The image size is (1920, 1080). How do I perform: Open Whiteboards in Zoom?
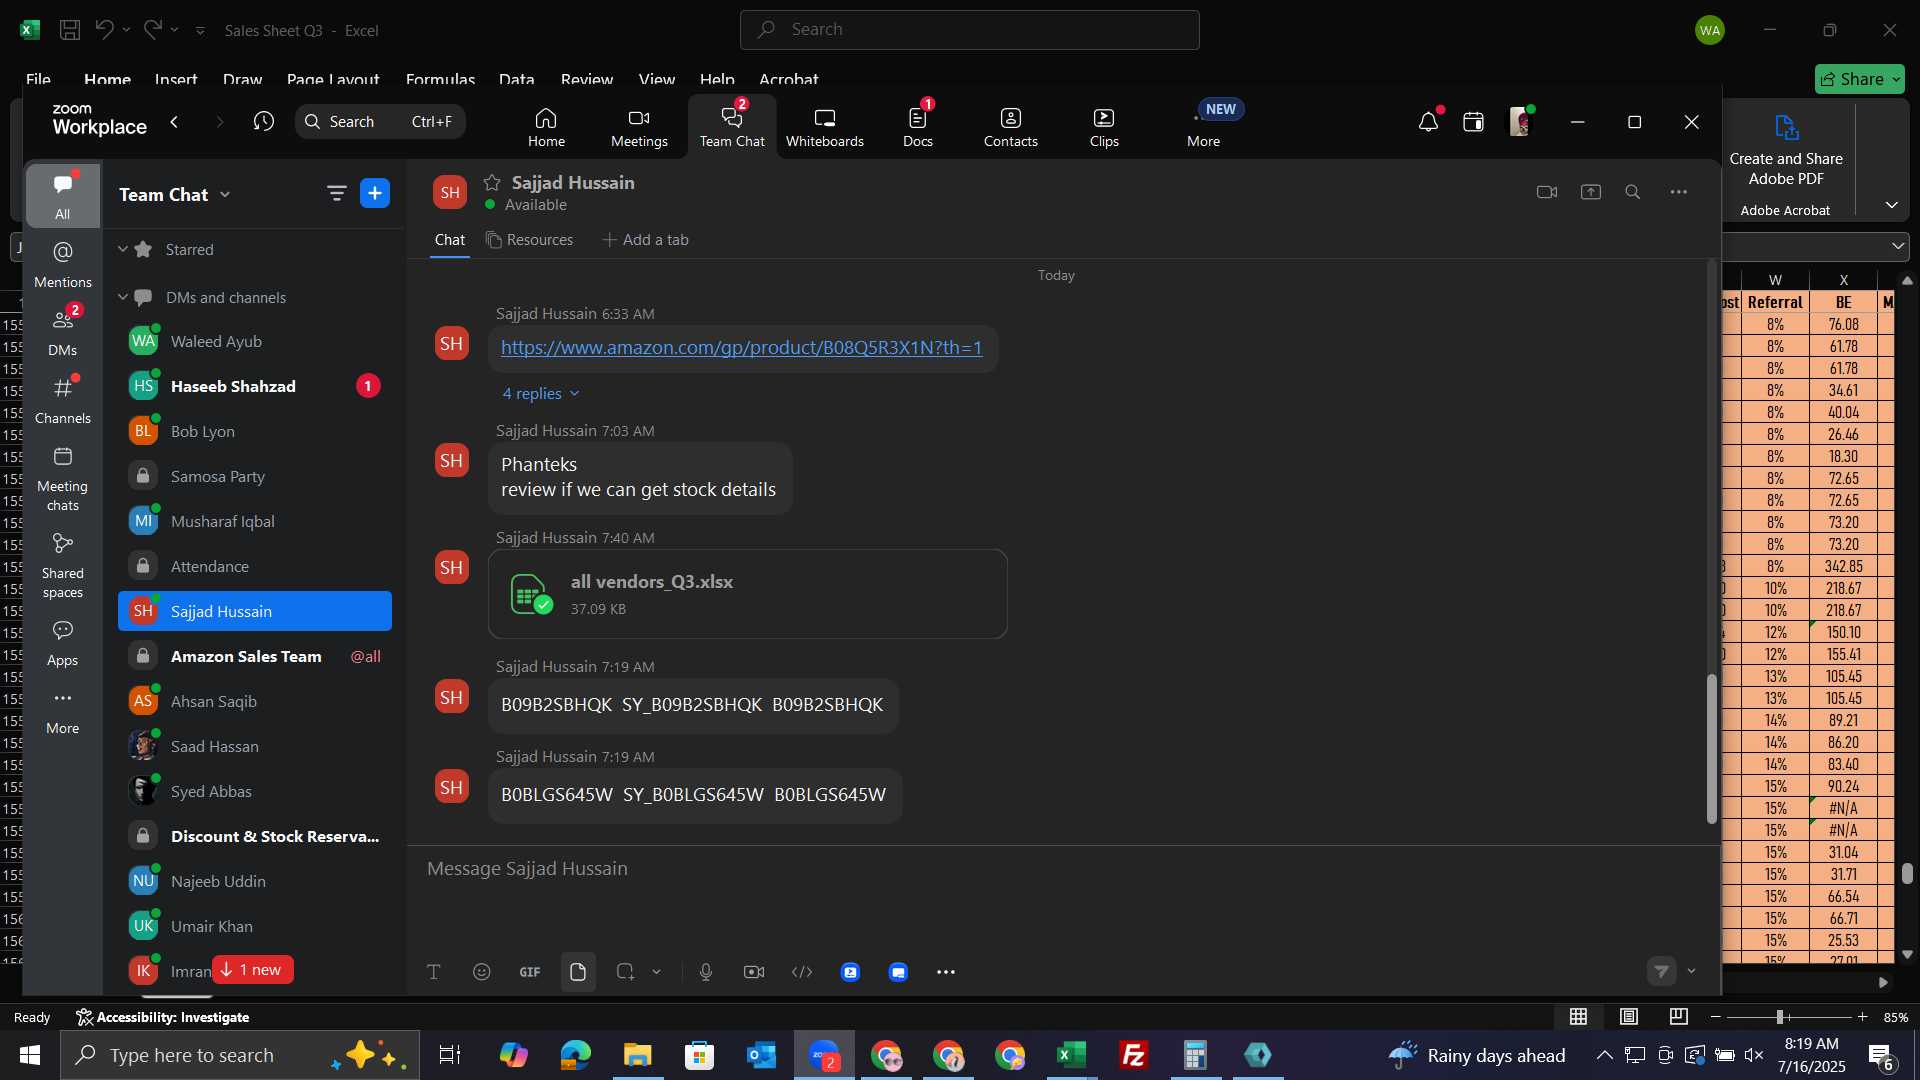coord(824,127)
